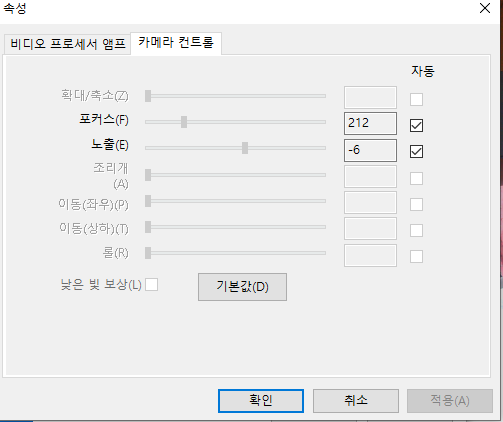Click the 적용(A) button
The width and height of the screenshot is (503, 422).
[450, 401]
